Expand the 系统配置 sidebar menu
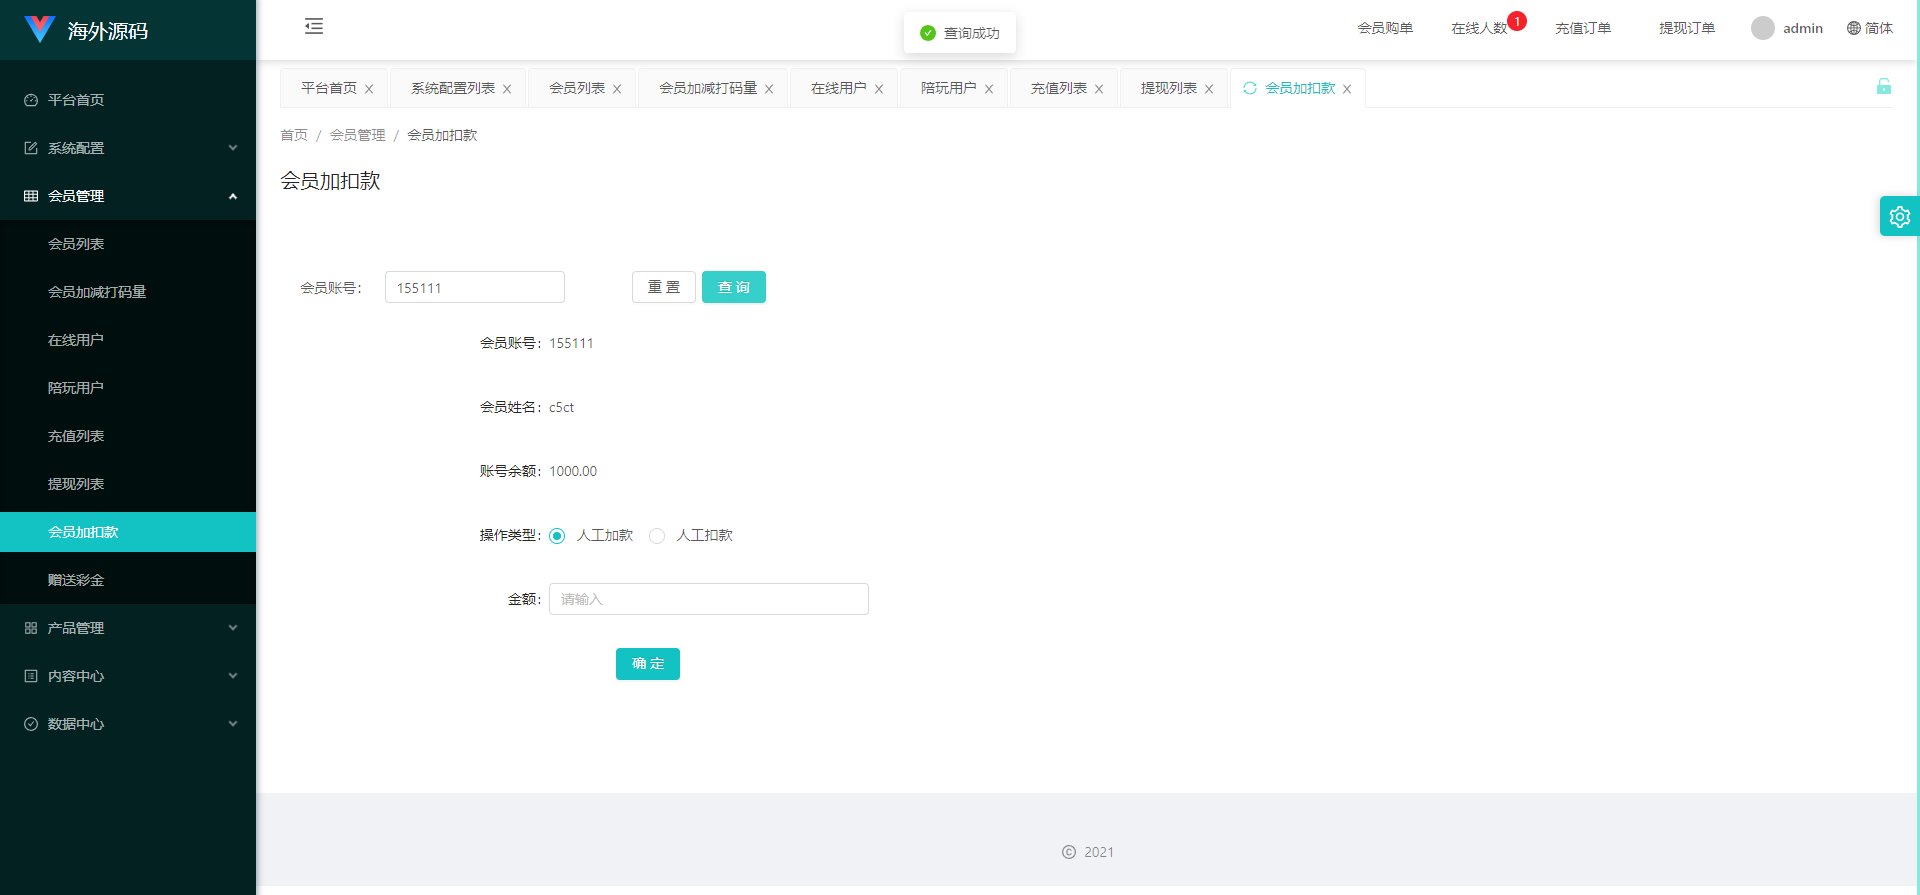The width and height of the screenshot is (1920, 895). click(x=128, y=148)
